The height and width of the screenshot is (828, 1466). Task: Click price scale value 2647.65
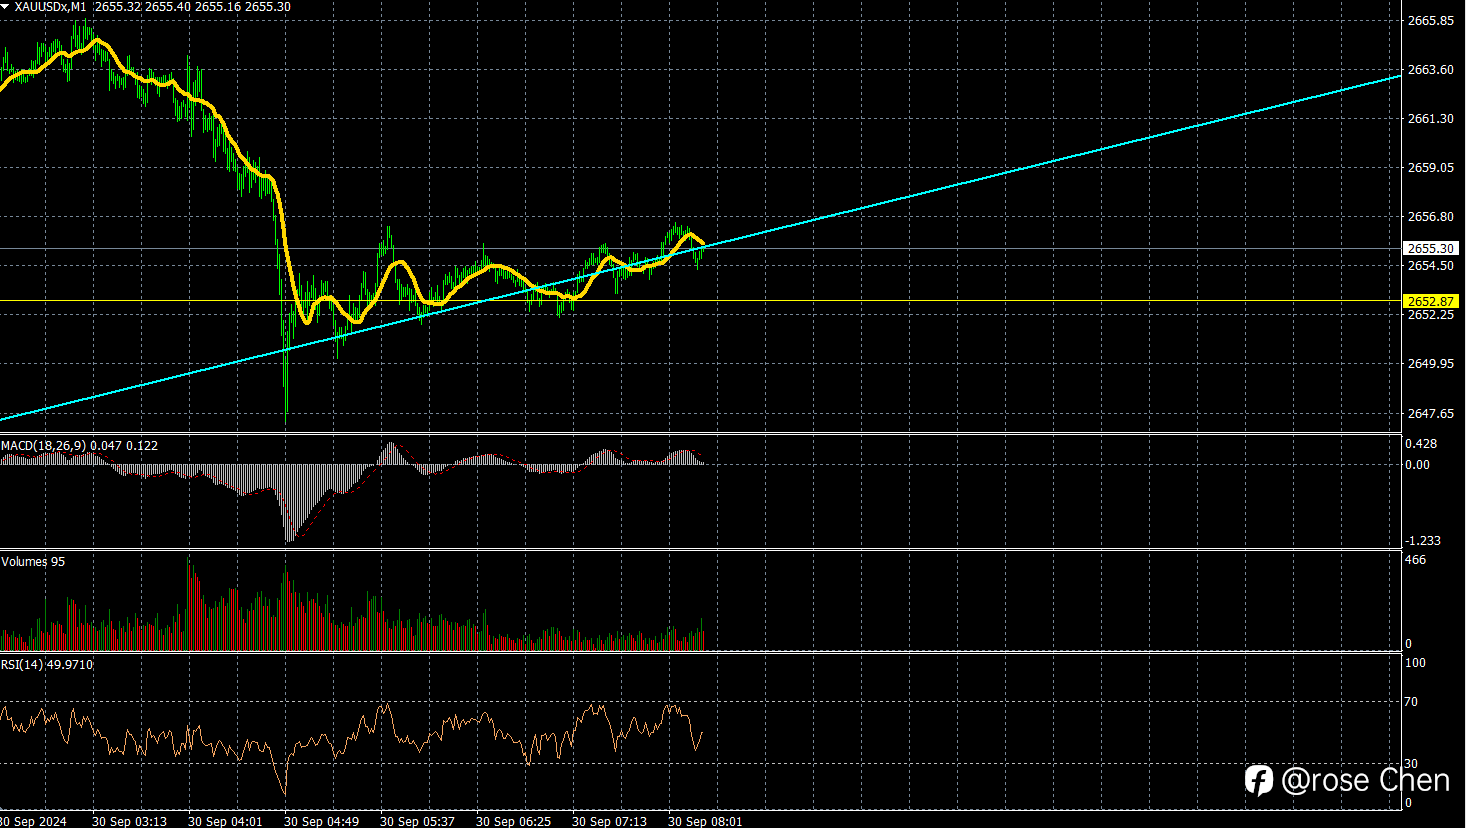tap(1430, 413)
